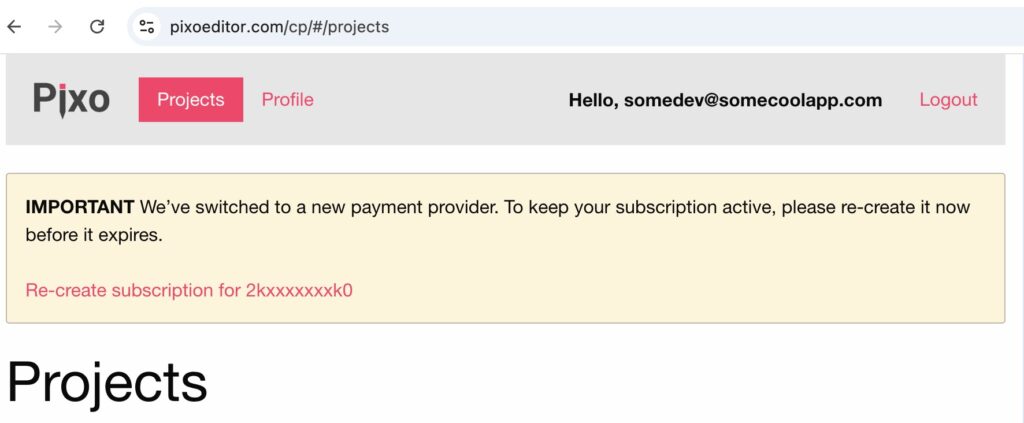Click empty header space between Profile and greeting
The height and width of the screenshot is (423, 1024).
coord(440,99)
